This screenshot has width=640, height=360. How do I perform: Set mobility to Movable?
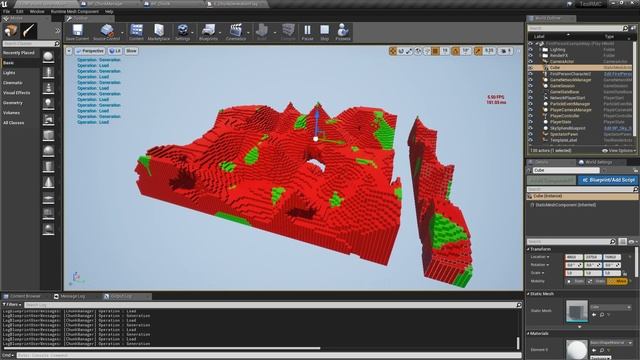pos(617,281)
